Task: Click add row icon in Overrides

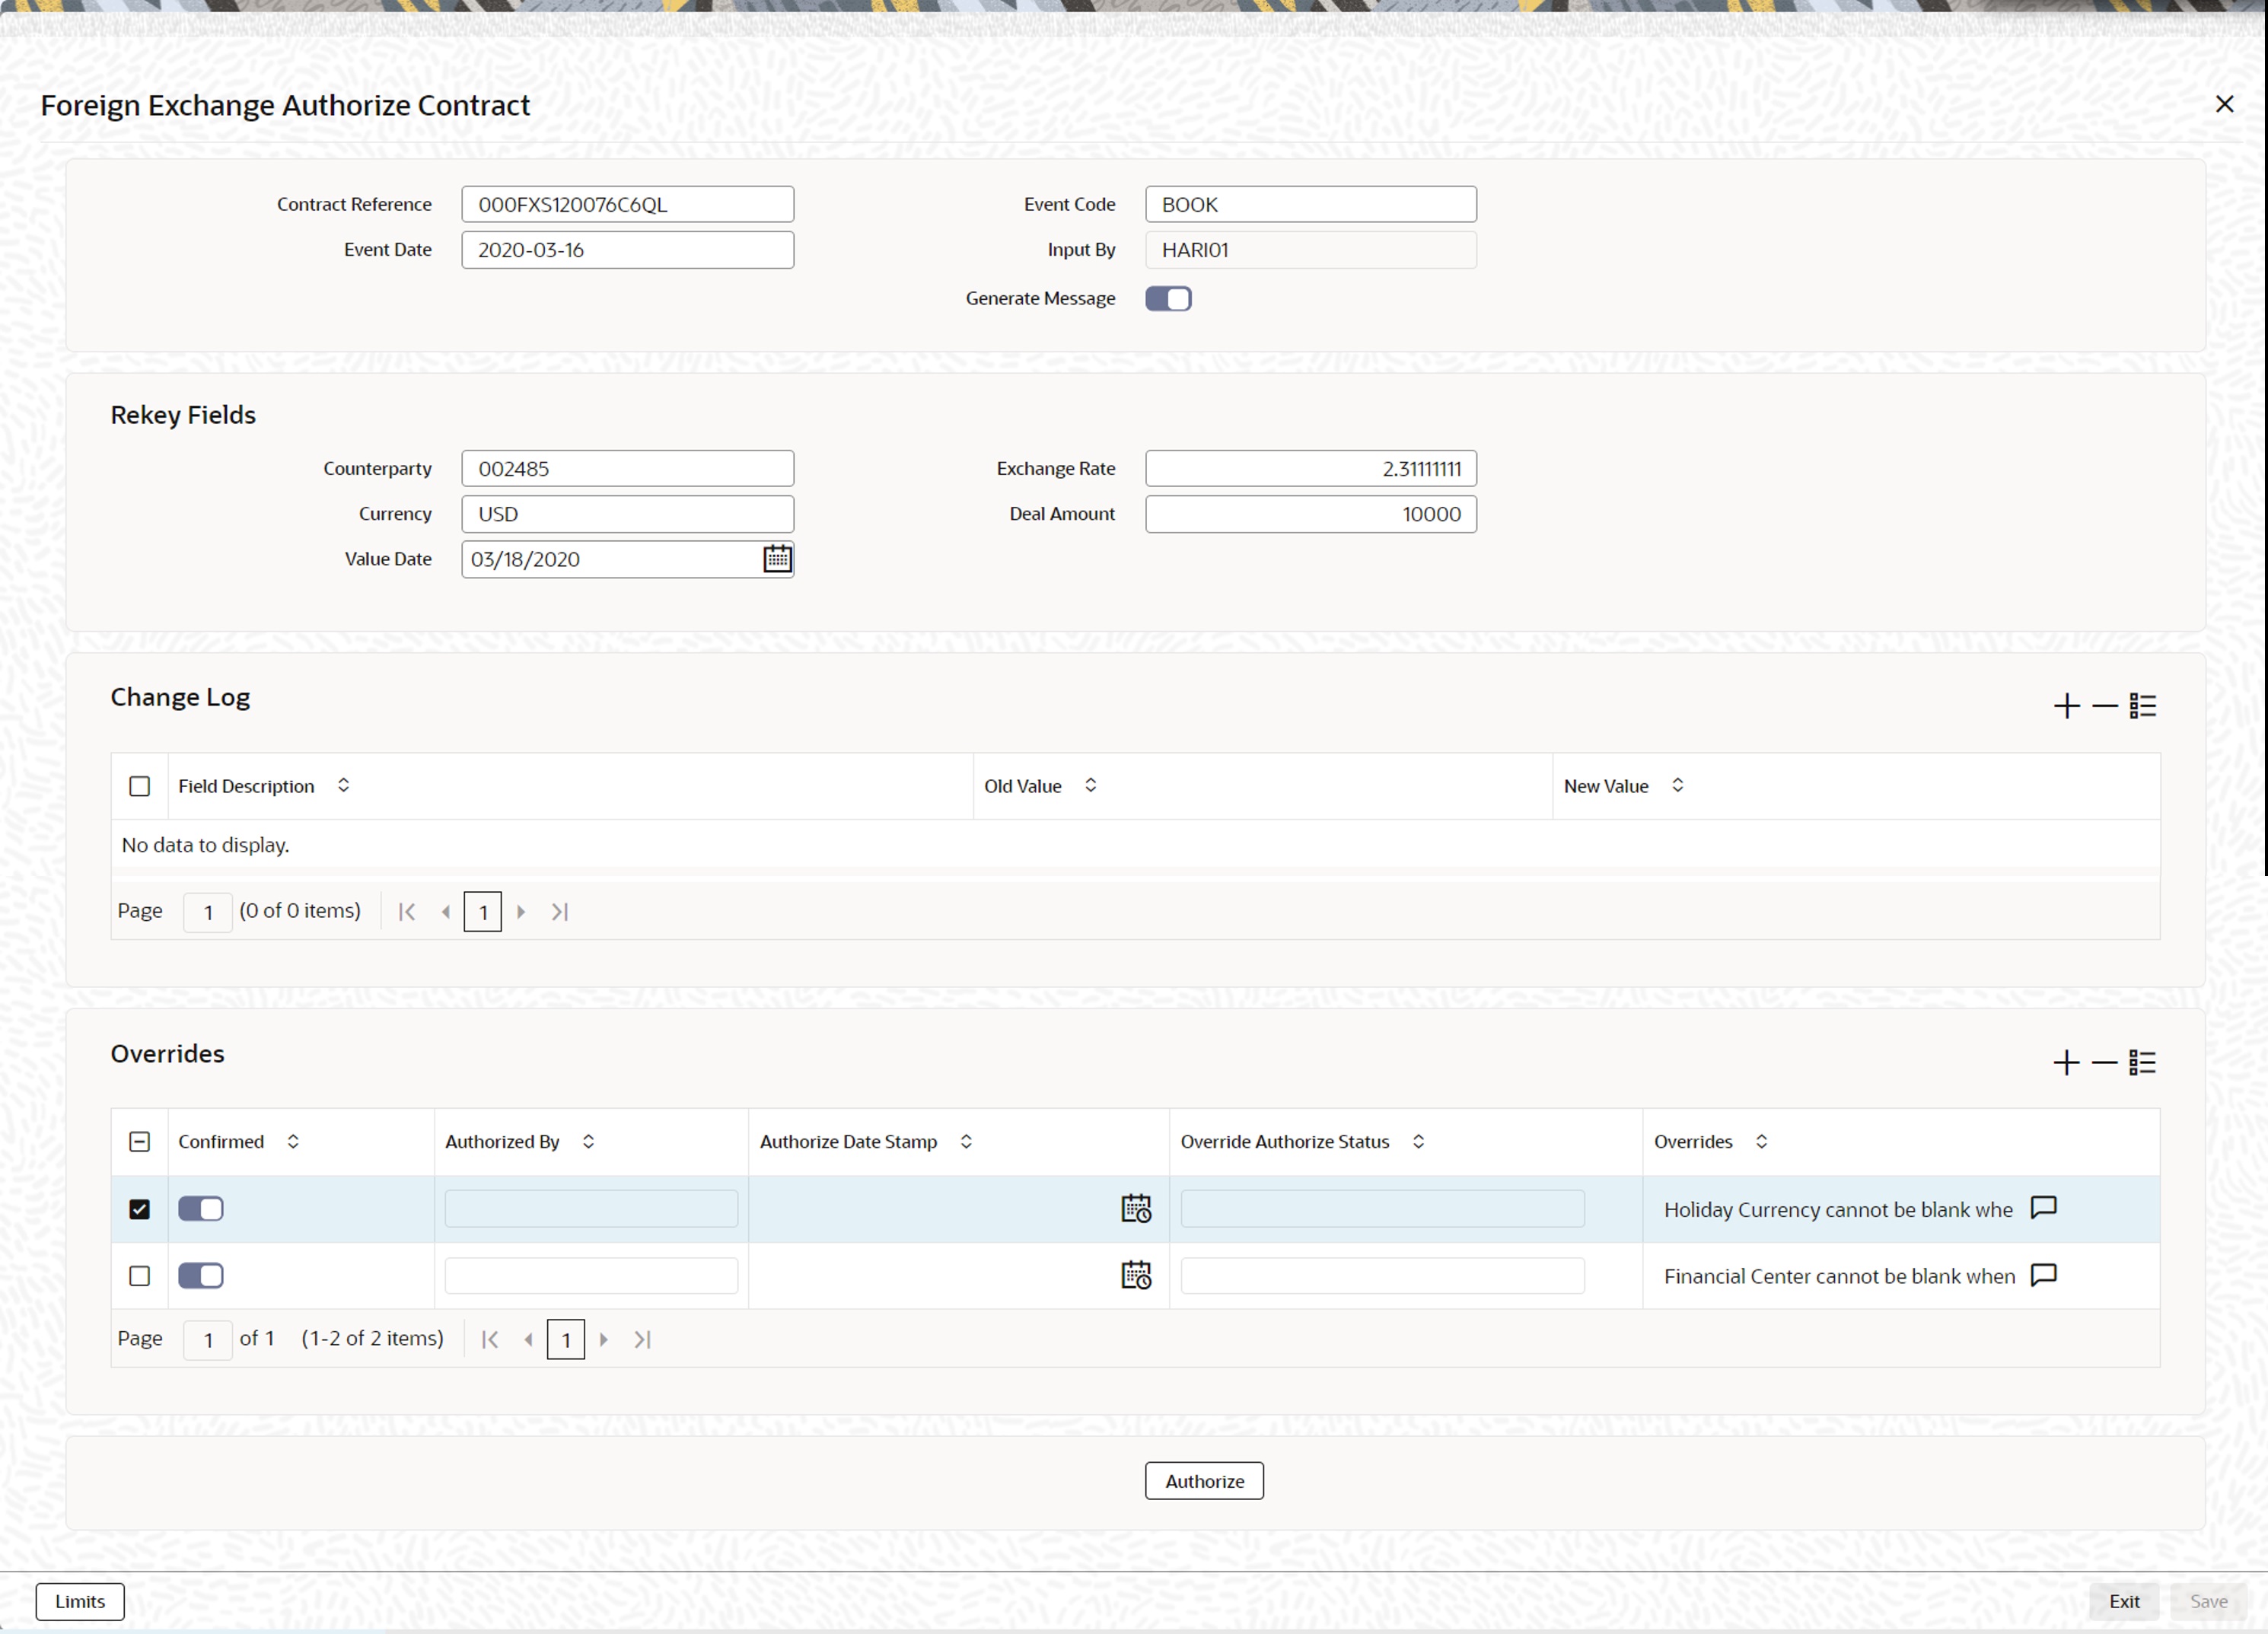Action: click(x=2066, y=1062)
